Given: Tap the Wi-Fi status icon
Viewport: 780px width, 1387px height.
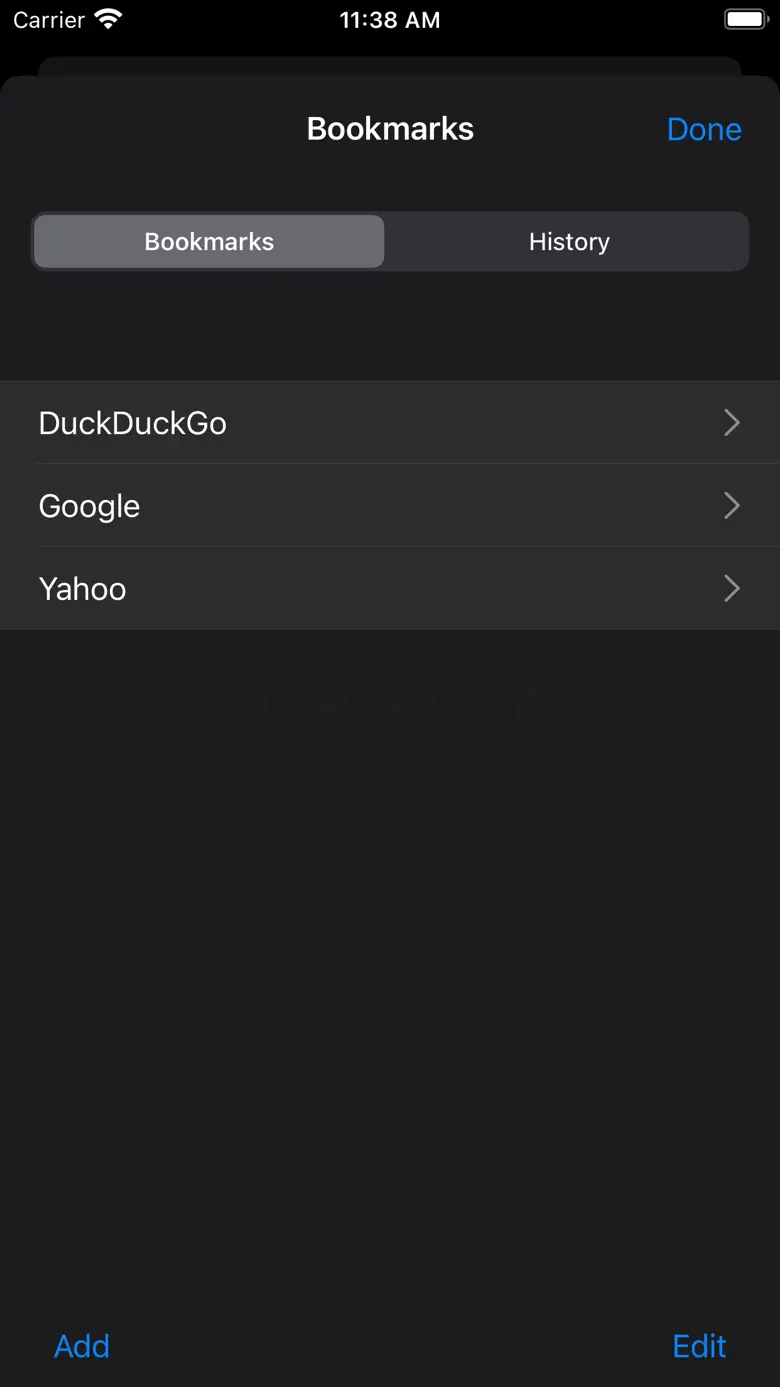Looking at the screenshot, I should (107, 20).
